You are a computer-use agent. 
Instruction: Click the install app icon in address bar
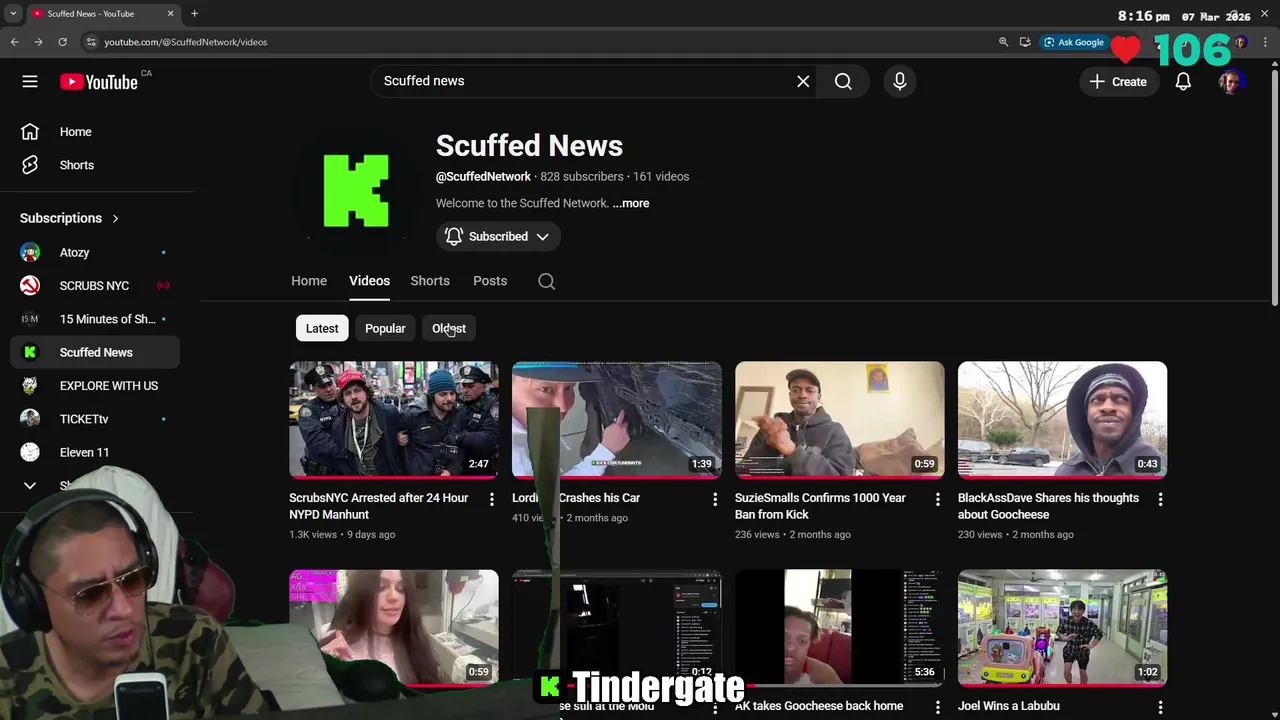pos(1025,42)
